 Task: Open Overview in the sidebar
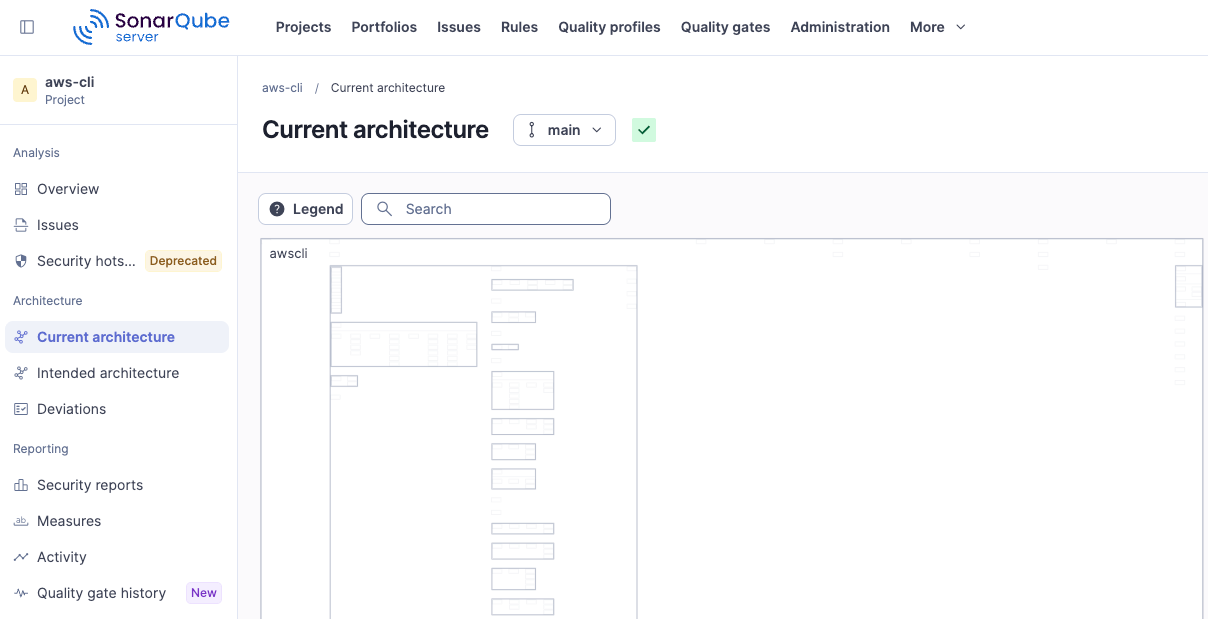click(x=117, y=189)
